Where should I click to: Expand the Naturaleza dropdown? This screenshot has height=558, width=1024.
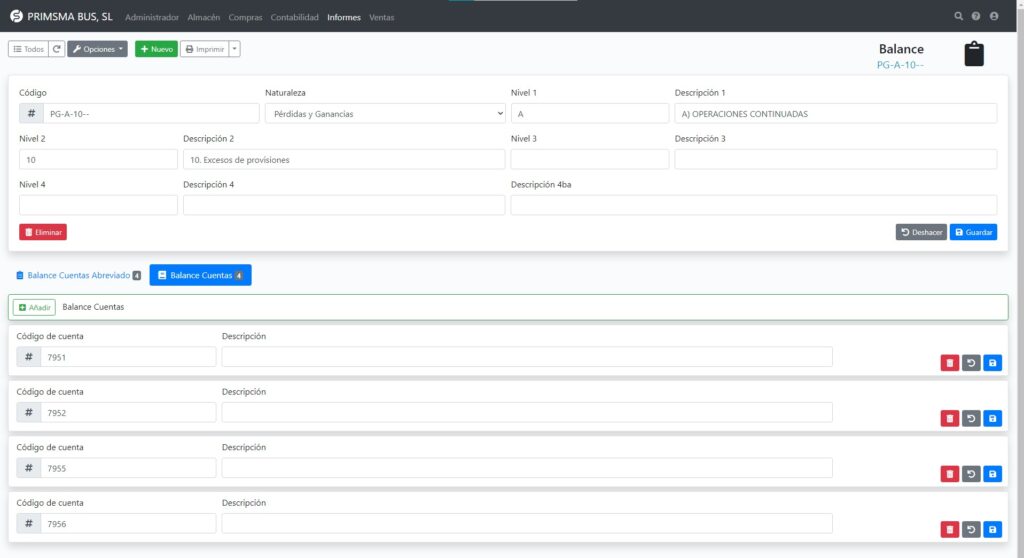coord(385,114)
